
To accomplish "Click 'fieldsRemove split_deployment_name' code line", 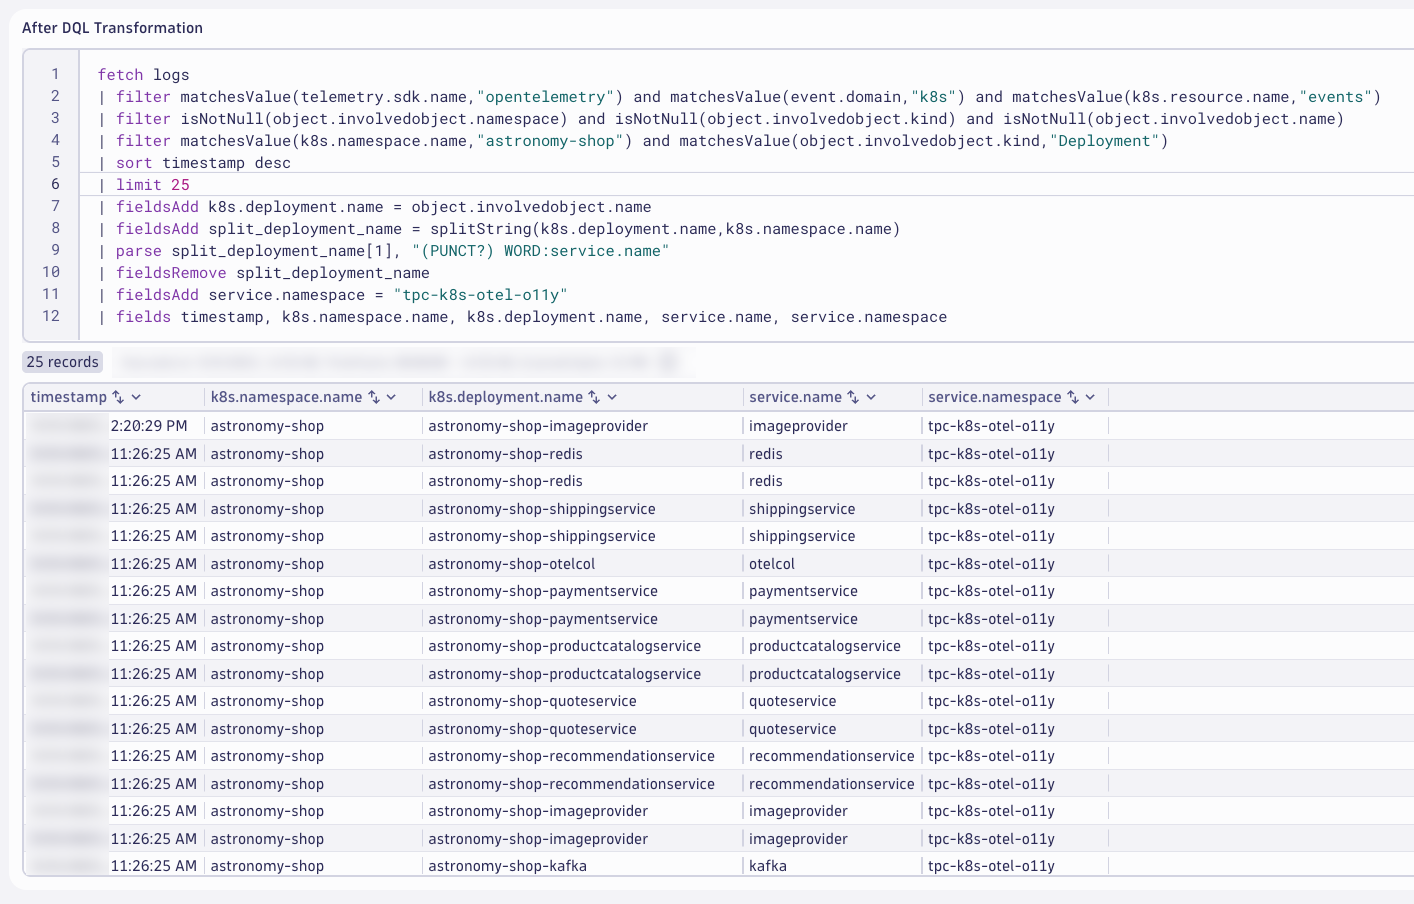I will 264,273.
